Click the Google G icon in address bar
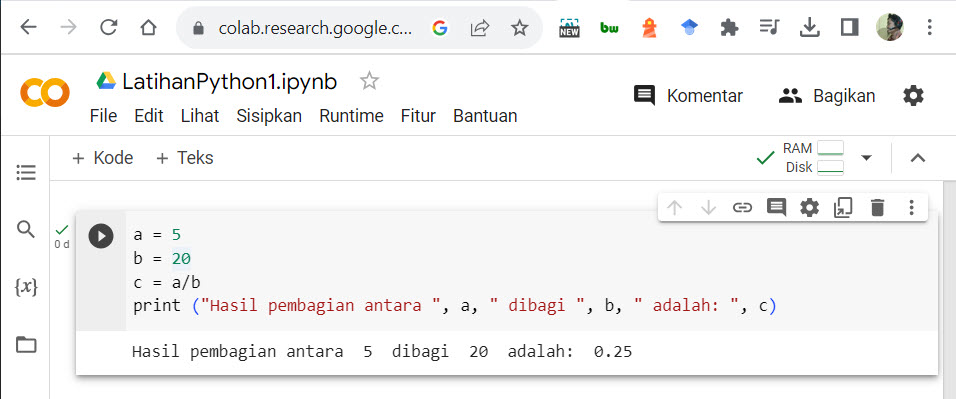The height and width of the screenshot is (399, 956). pyautogui.click(x=440, y=28)
